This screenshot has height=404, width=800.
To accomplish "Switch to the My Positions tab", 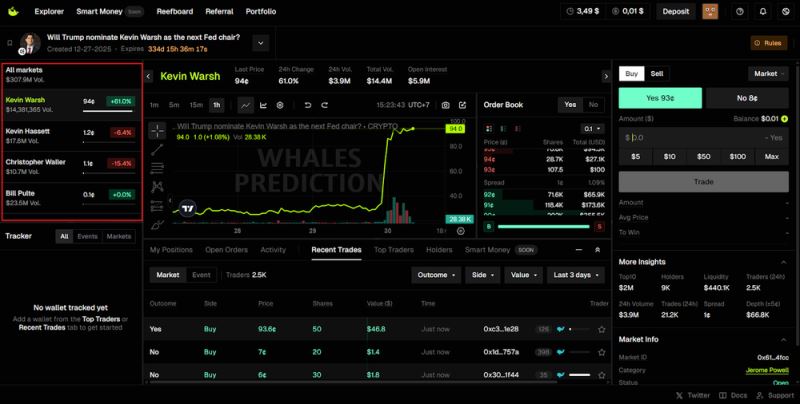I will (171, 250).
